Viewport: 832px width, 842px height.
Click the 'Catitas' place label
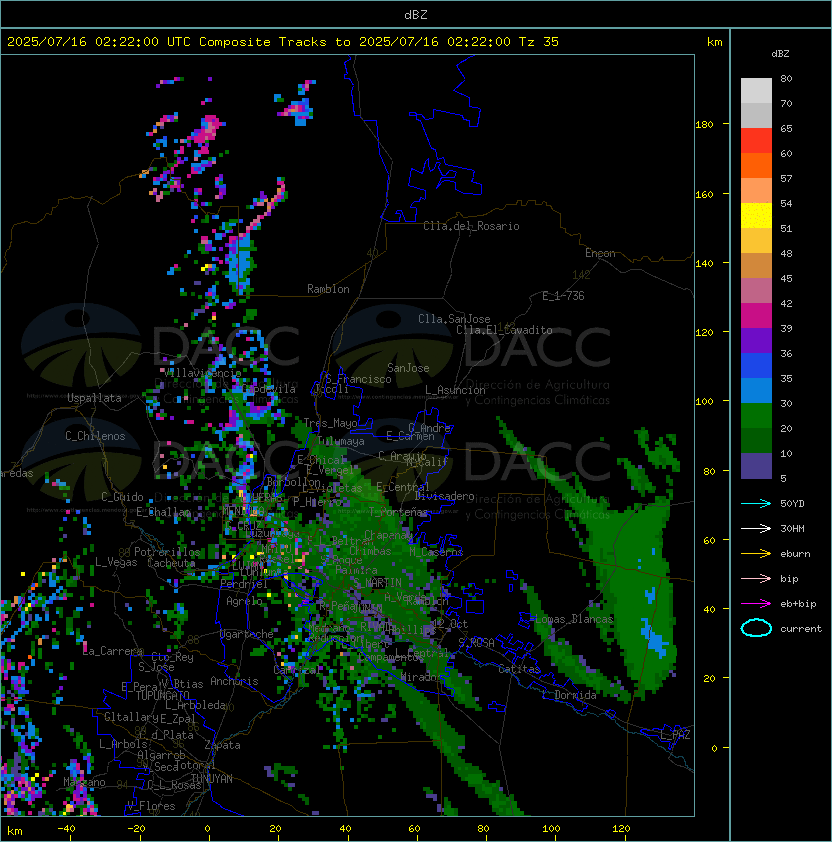[x=519, y=669]
